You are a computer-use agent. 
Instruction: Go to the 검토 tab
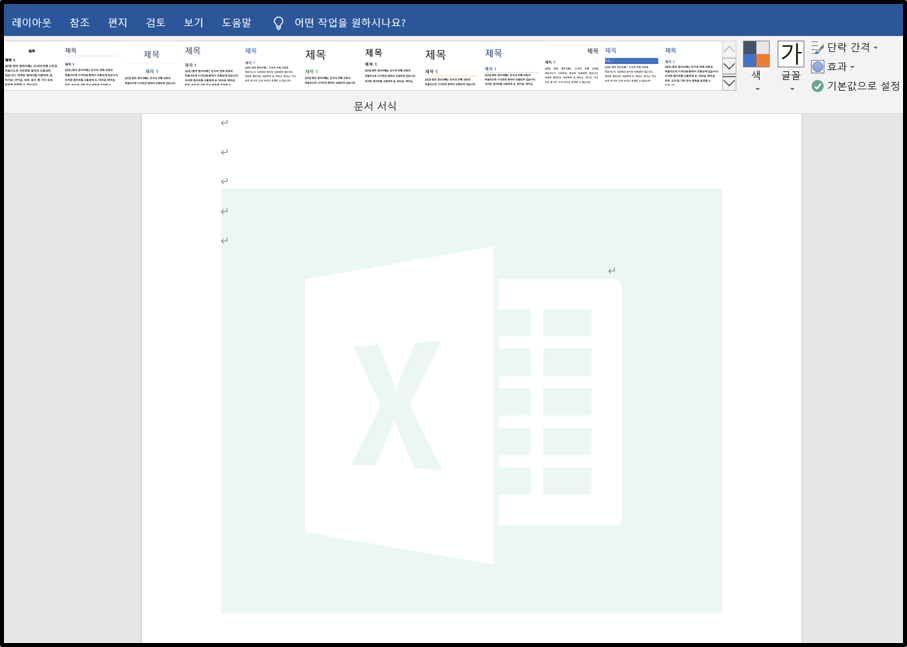point(156,23)
